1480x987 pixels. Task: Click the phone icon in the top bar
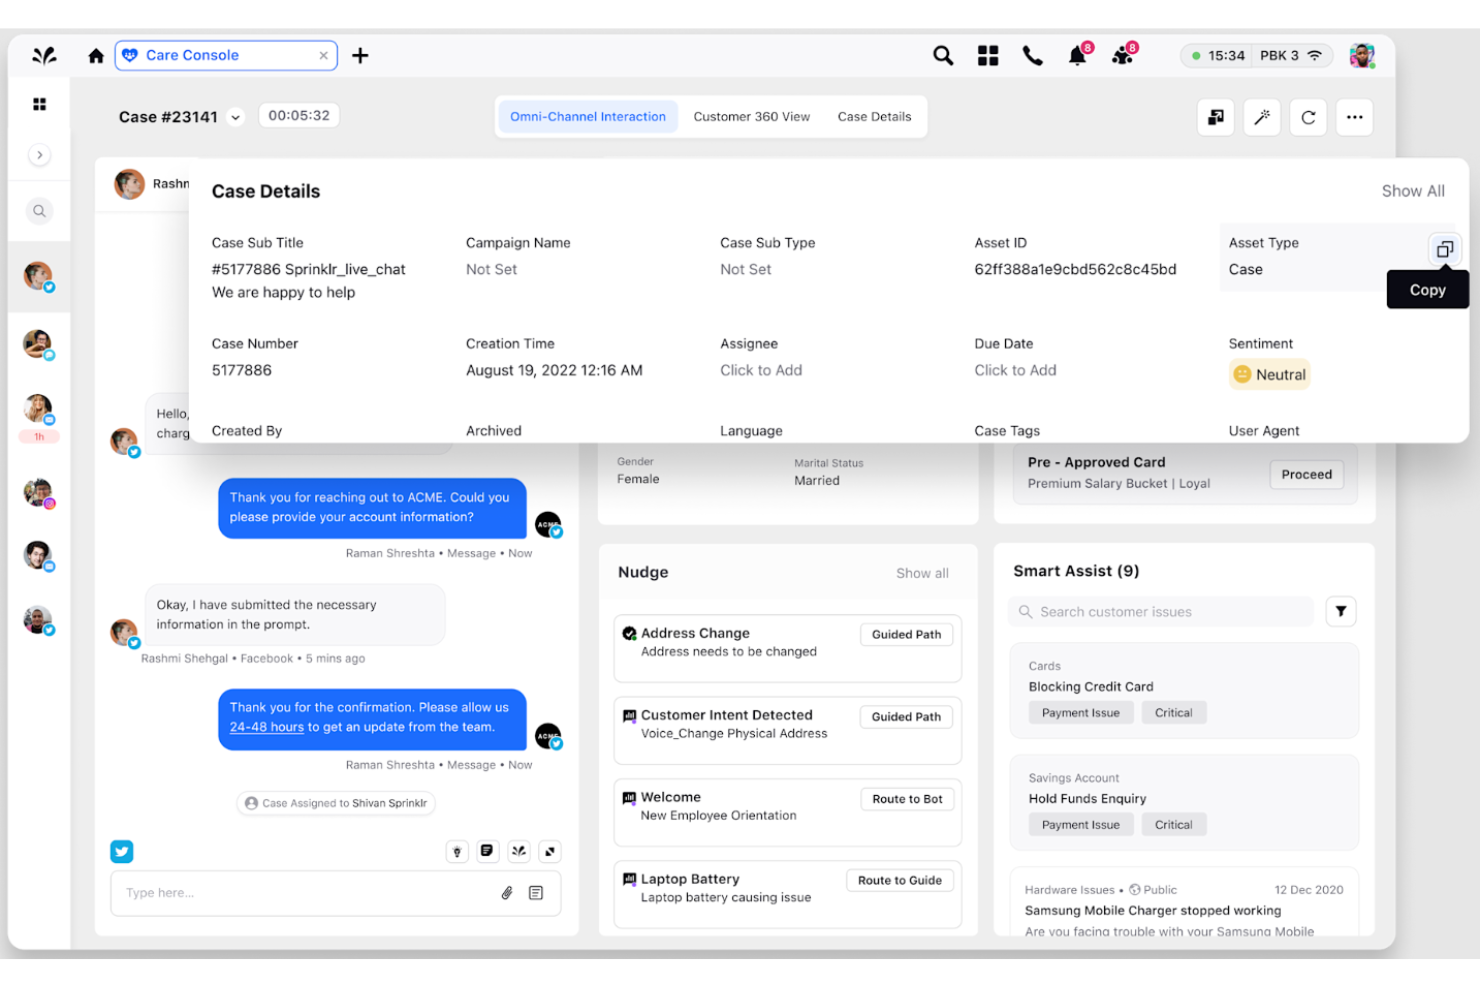click(x=1033, y=55)
